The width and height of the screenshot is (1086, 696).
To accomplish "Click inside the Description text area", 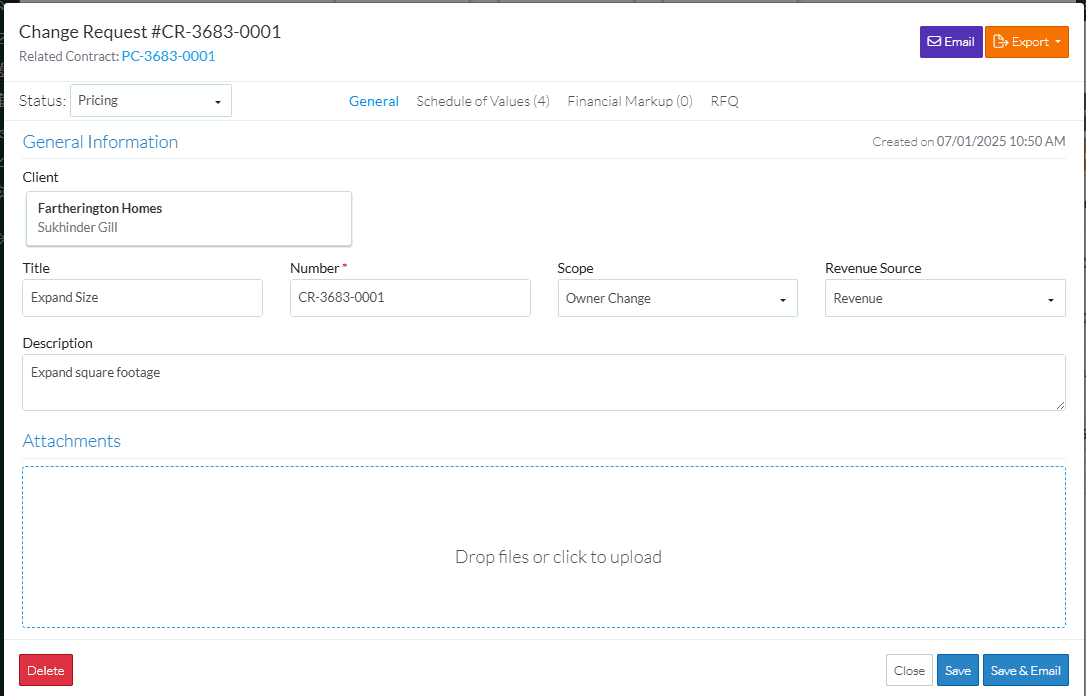I will pos(543,382).
